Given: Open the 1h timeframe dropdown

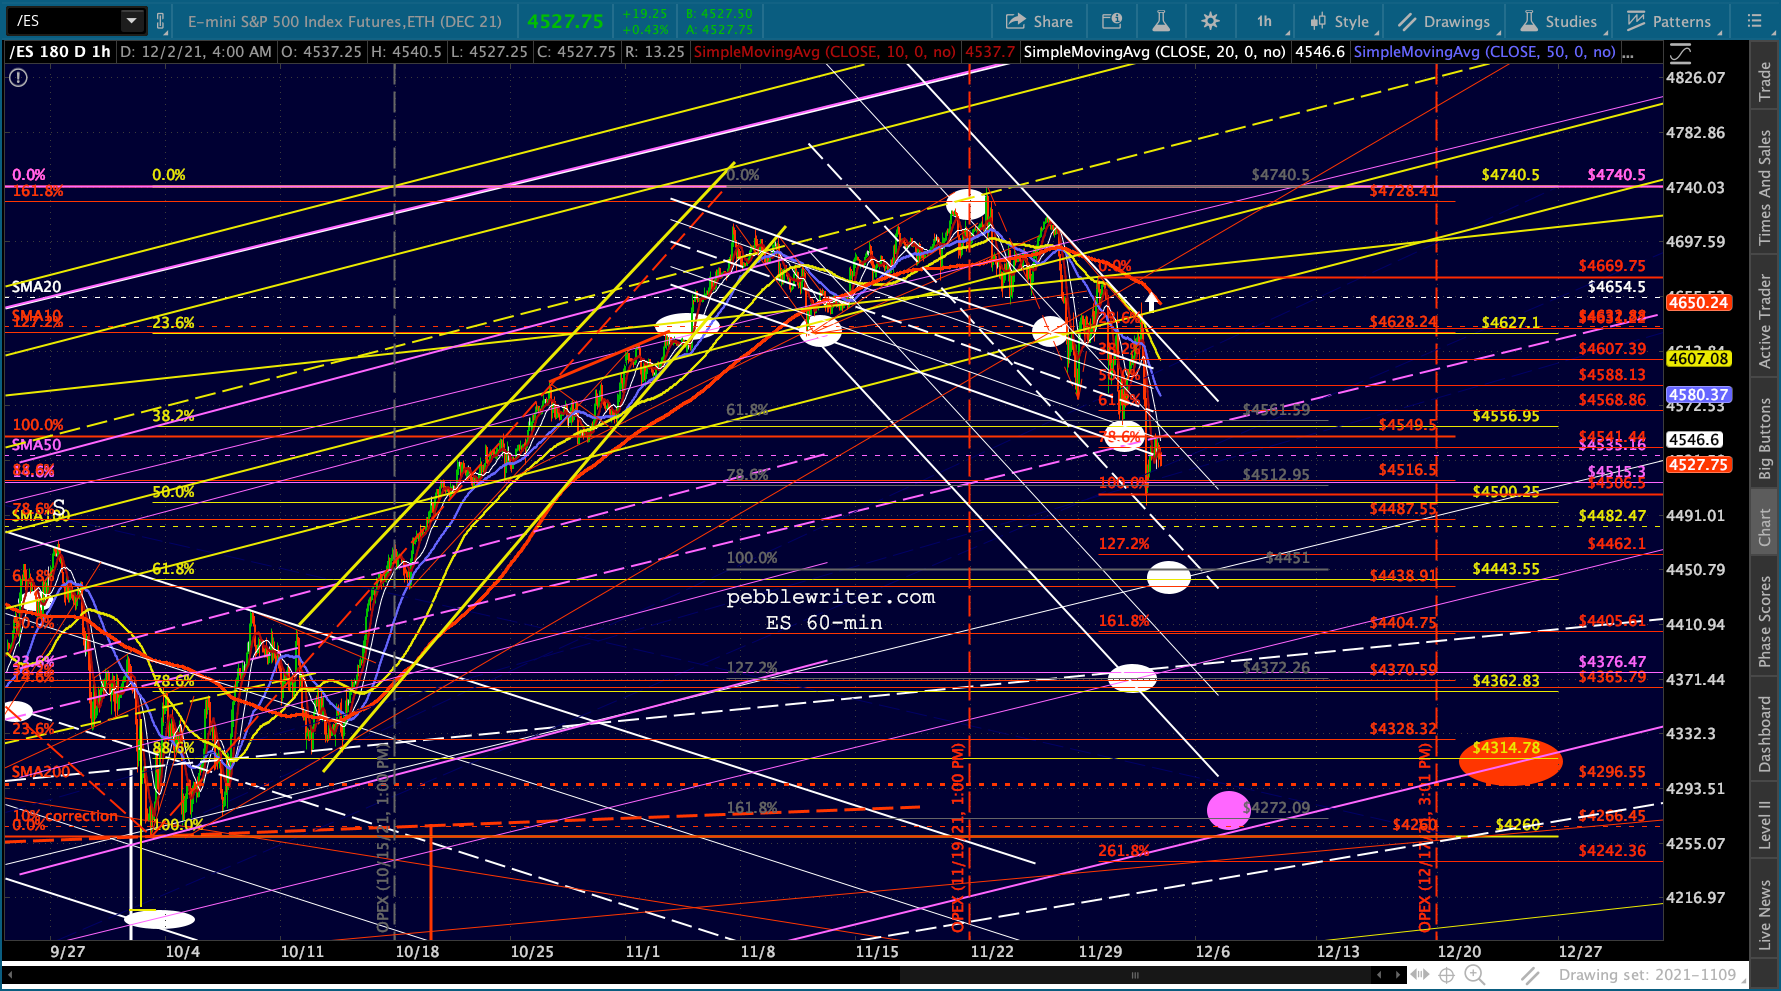Looking at the screenshot, I should tap(1265, 21).
